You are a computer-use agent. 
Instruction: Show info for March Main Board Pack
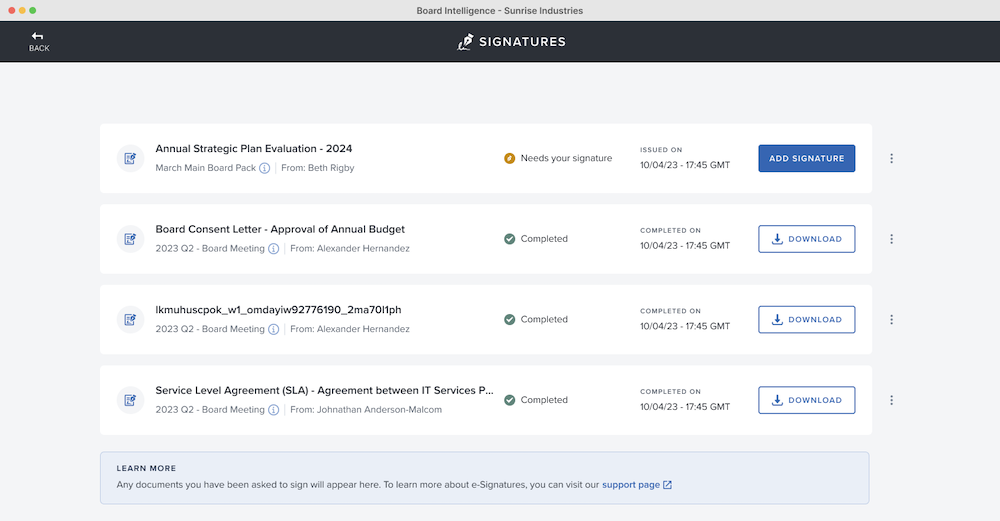point(265,168)
